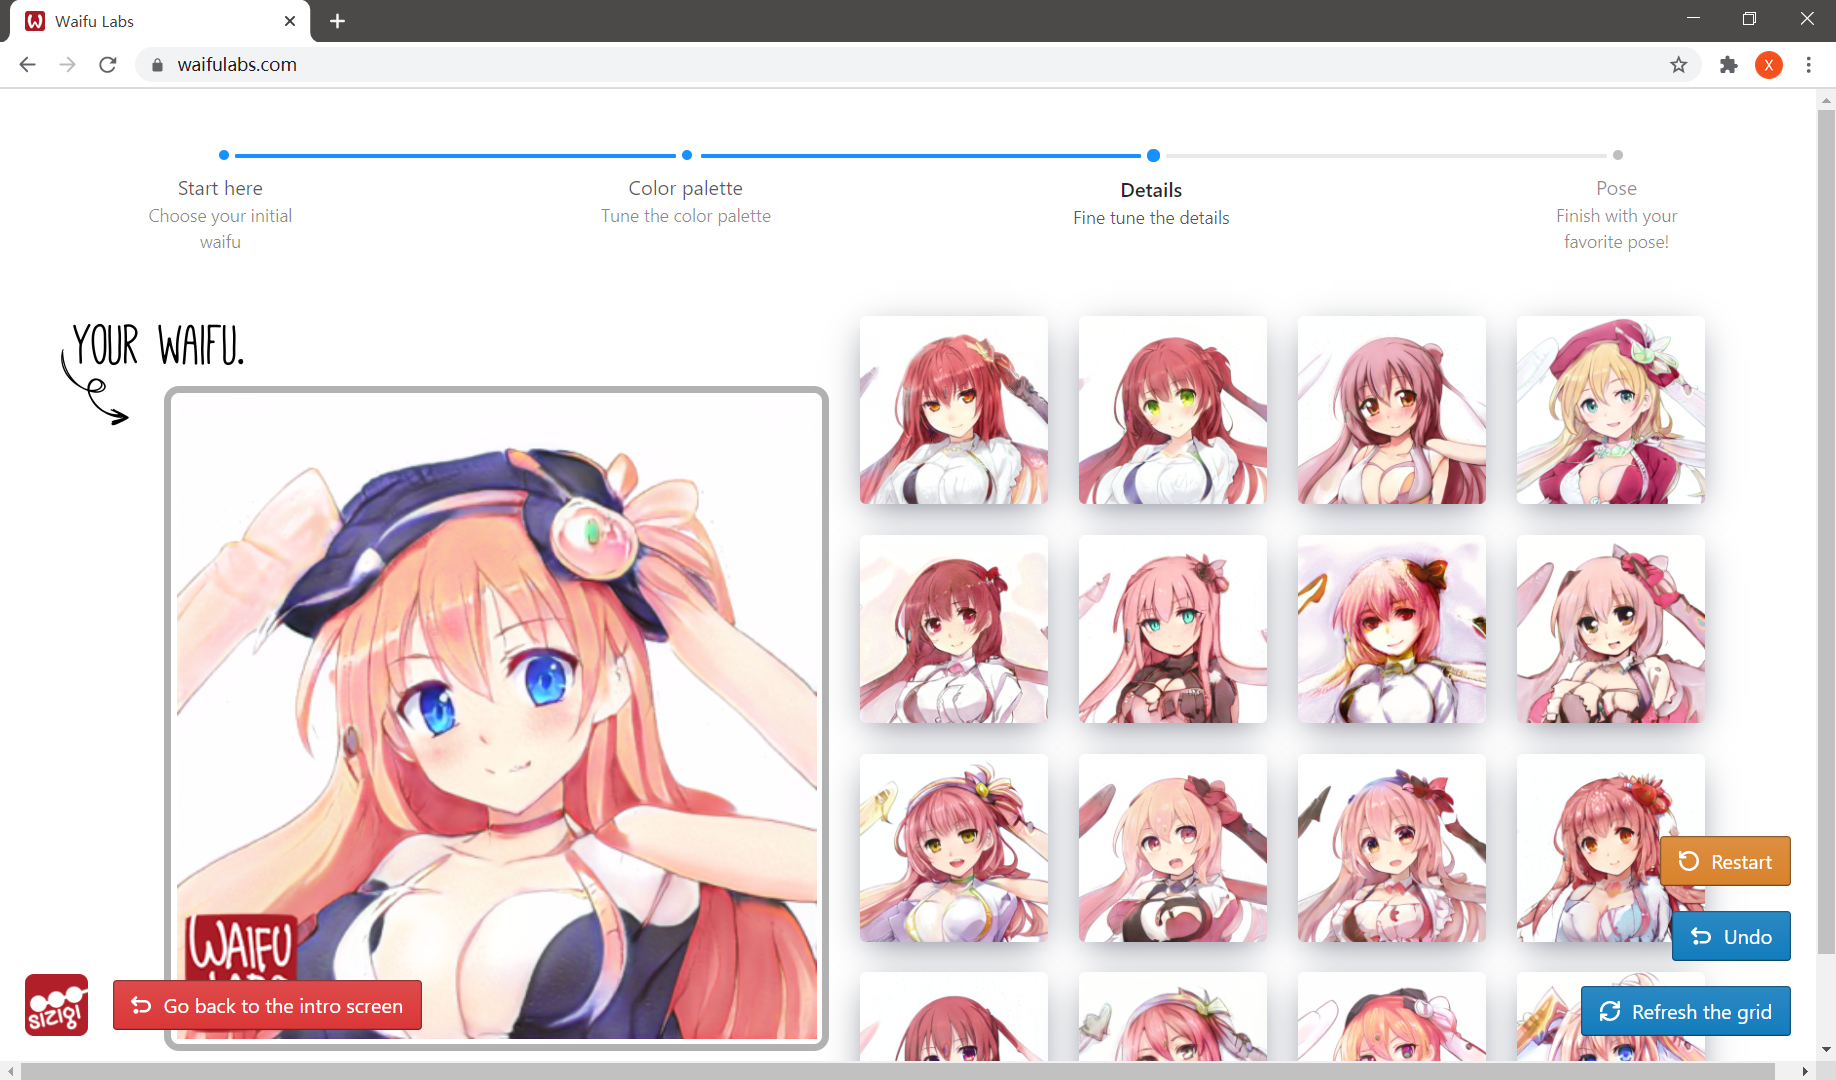Click Refresh the grid button

pos(1685,1011)
